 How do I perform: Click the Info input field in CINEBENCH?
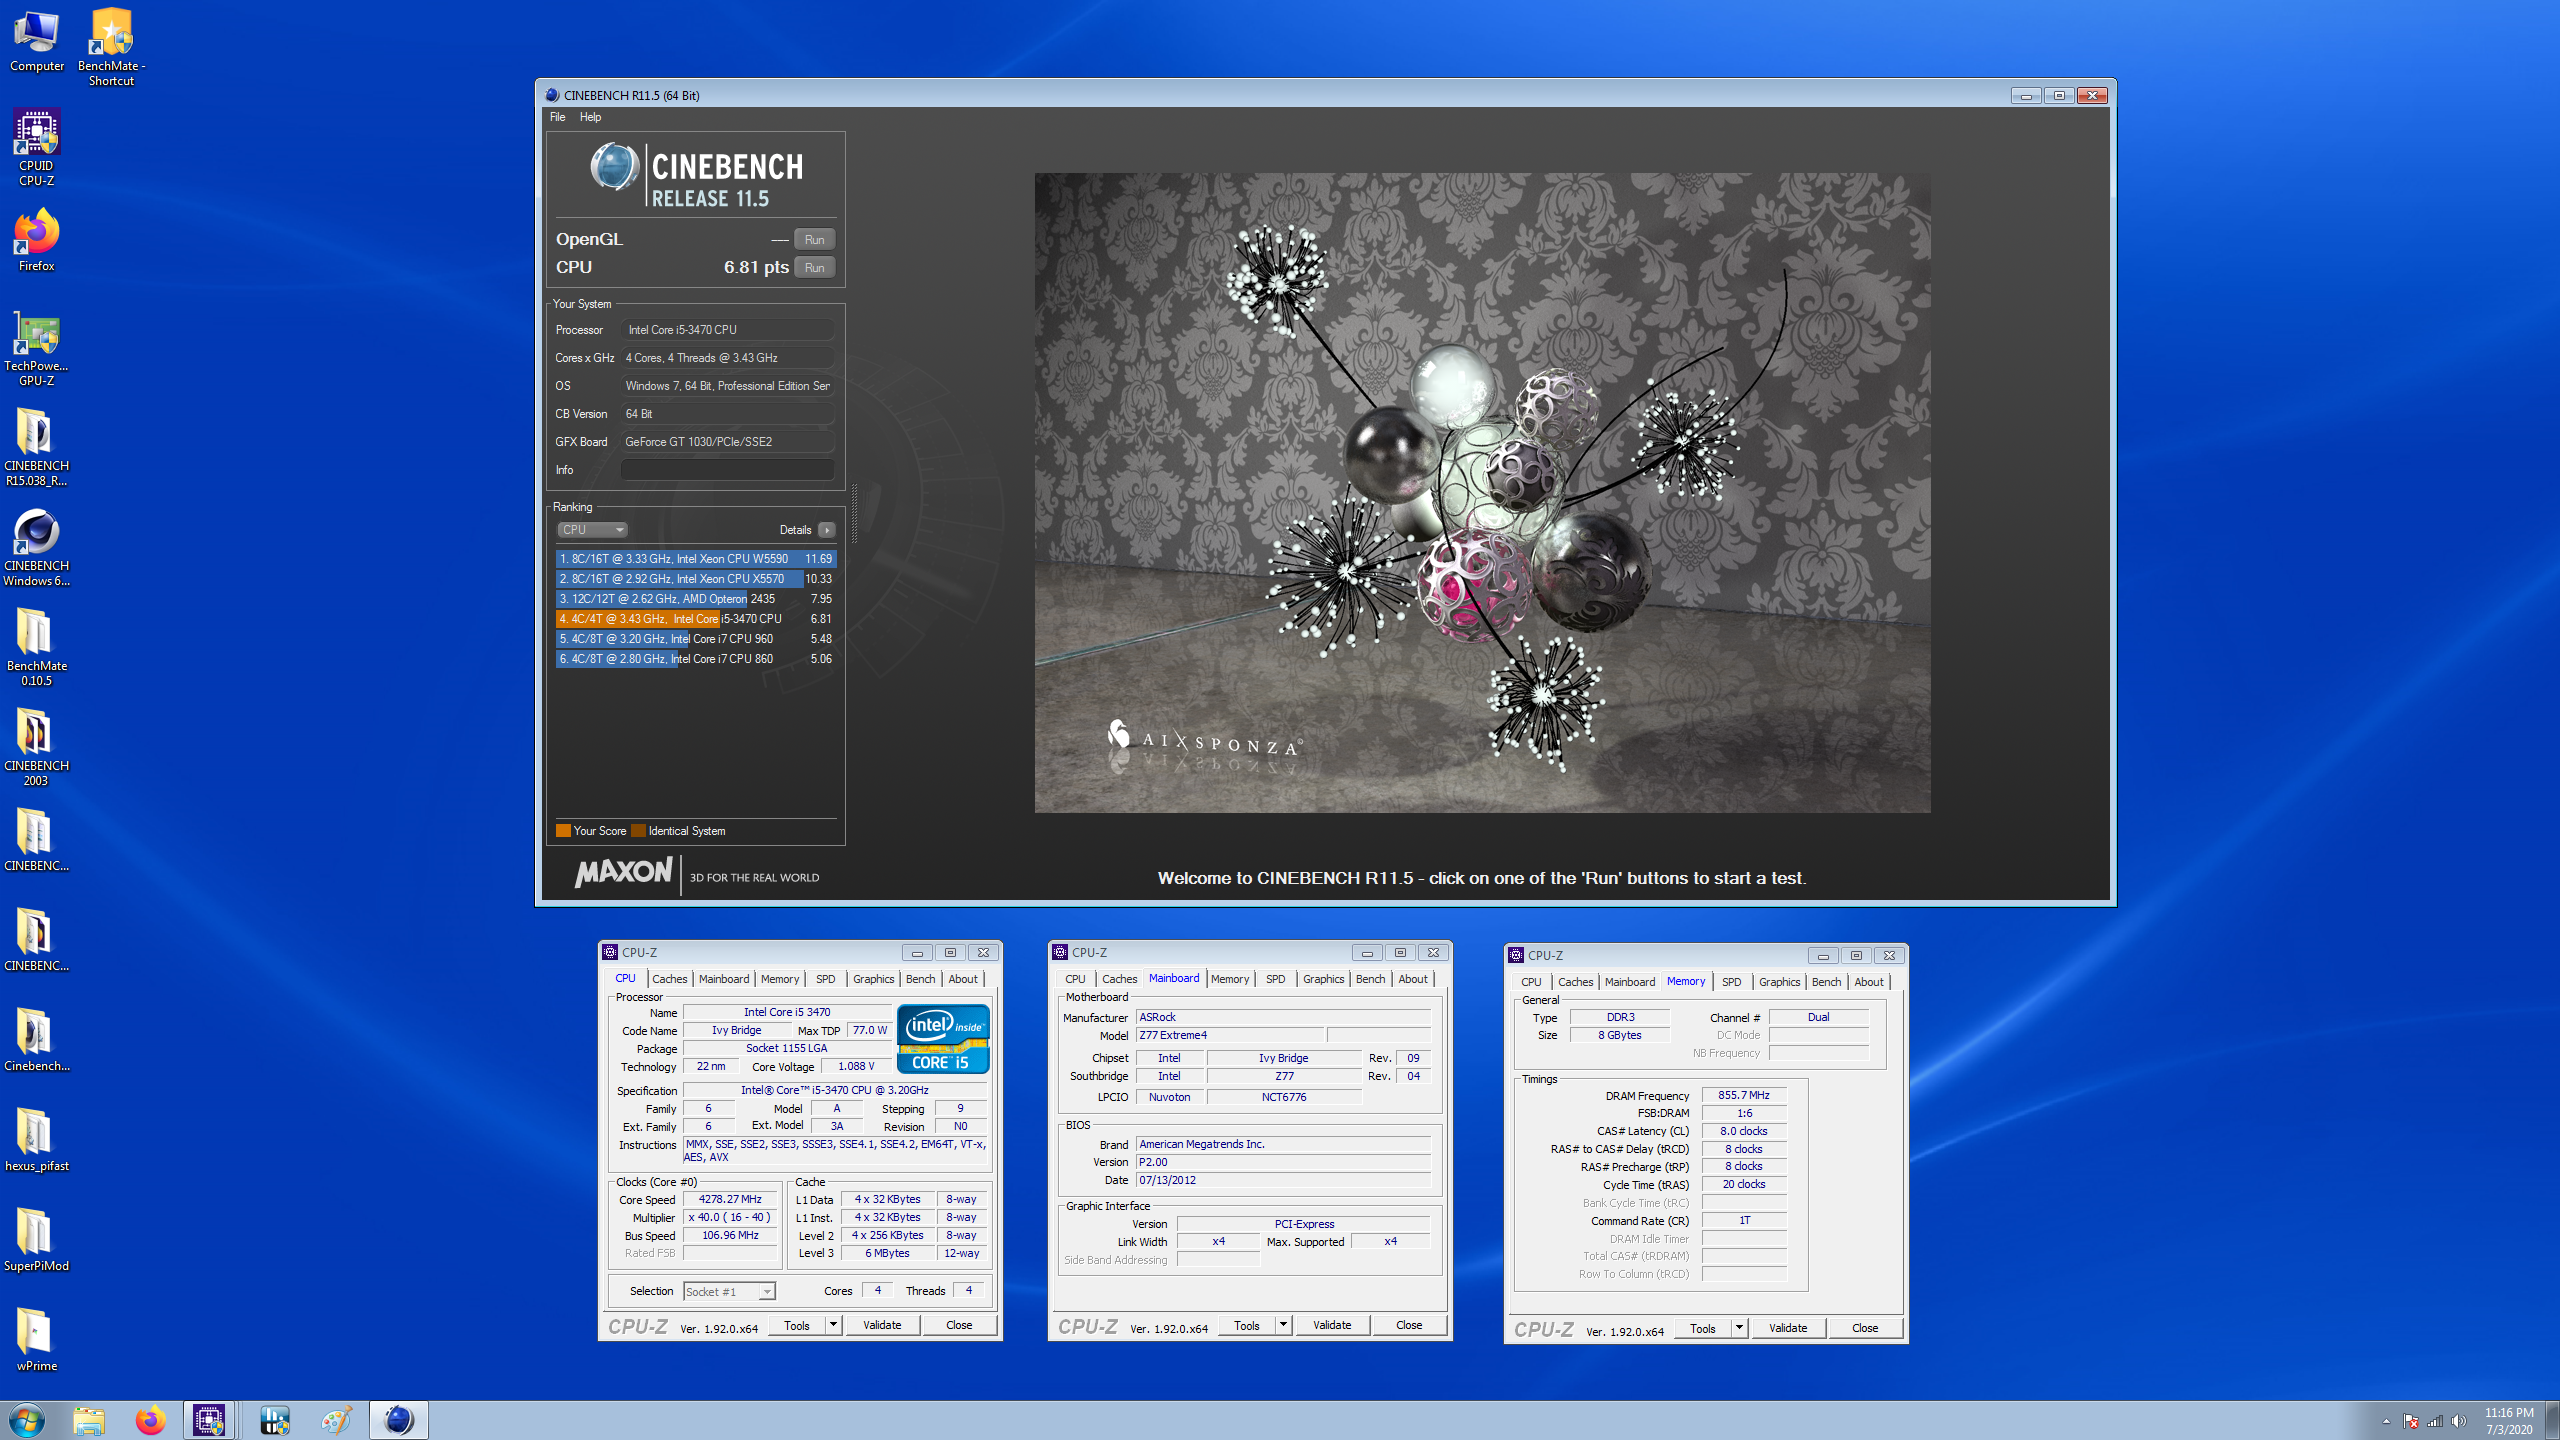(x=728, y=469)
